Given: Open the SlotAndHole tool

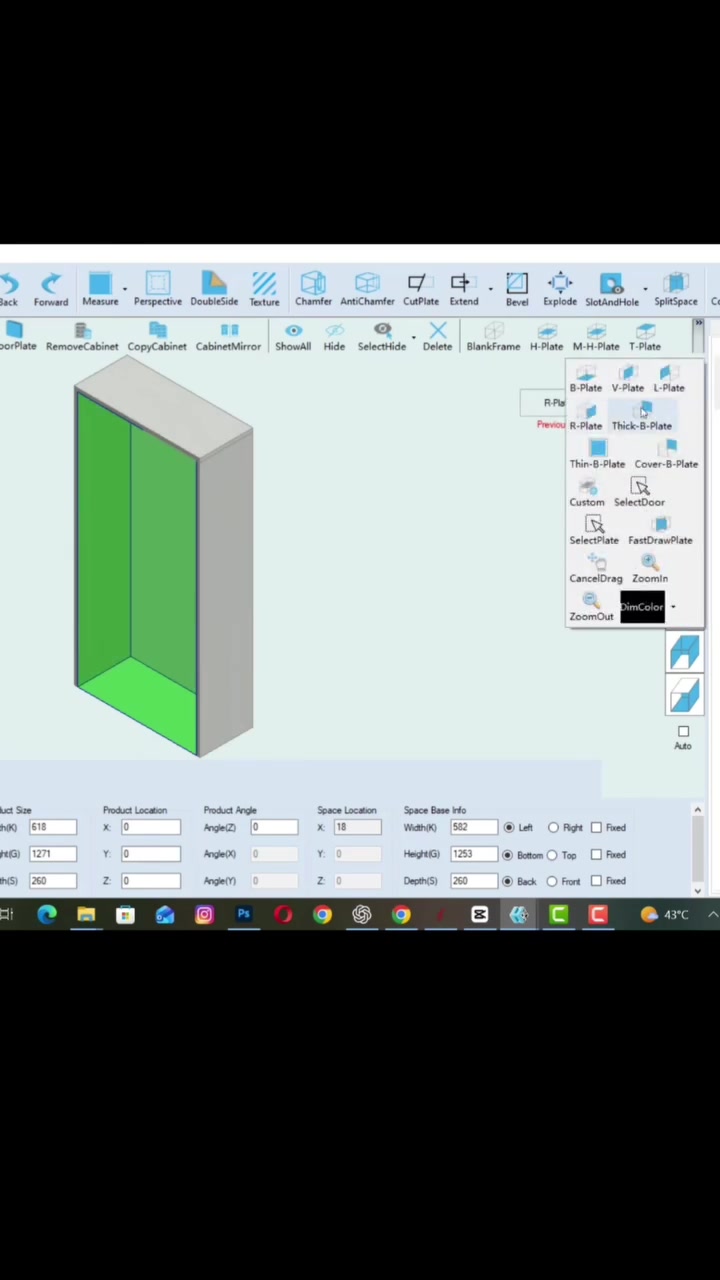Looking at the screenshot, I should (x=611, y=289).
